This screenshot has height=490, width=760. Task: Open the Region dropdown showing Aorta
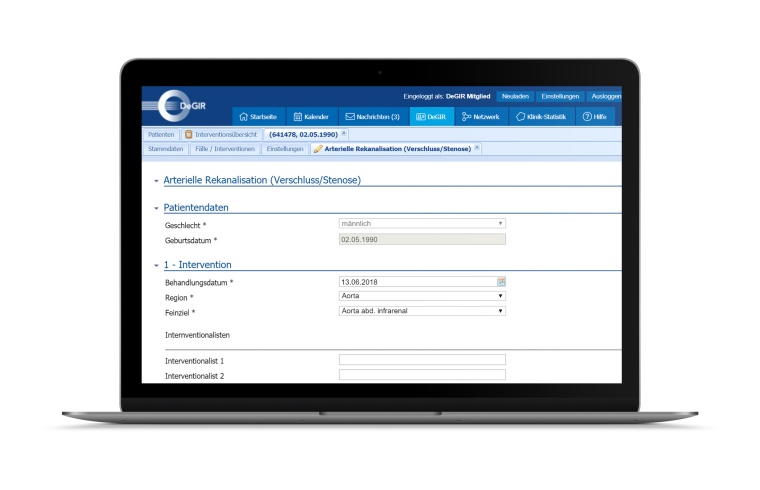pos(422,296)
